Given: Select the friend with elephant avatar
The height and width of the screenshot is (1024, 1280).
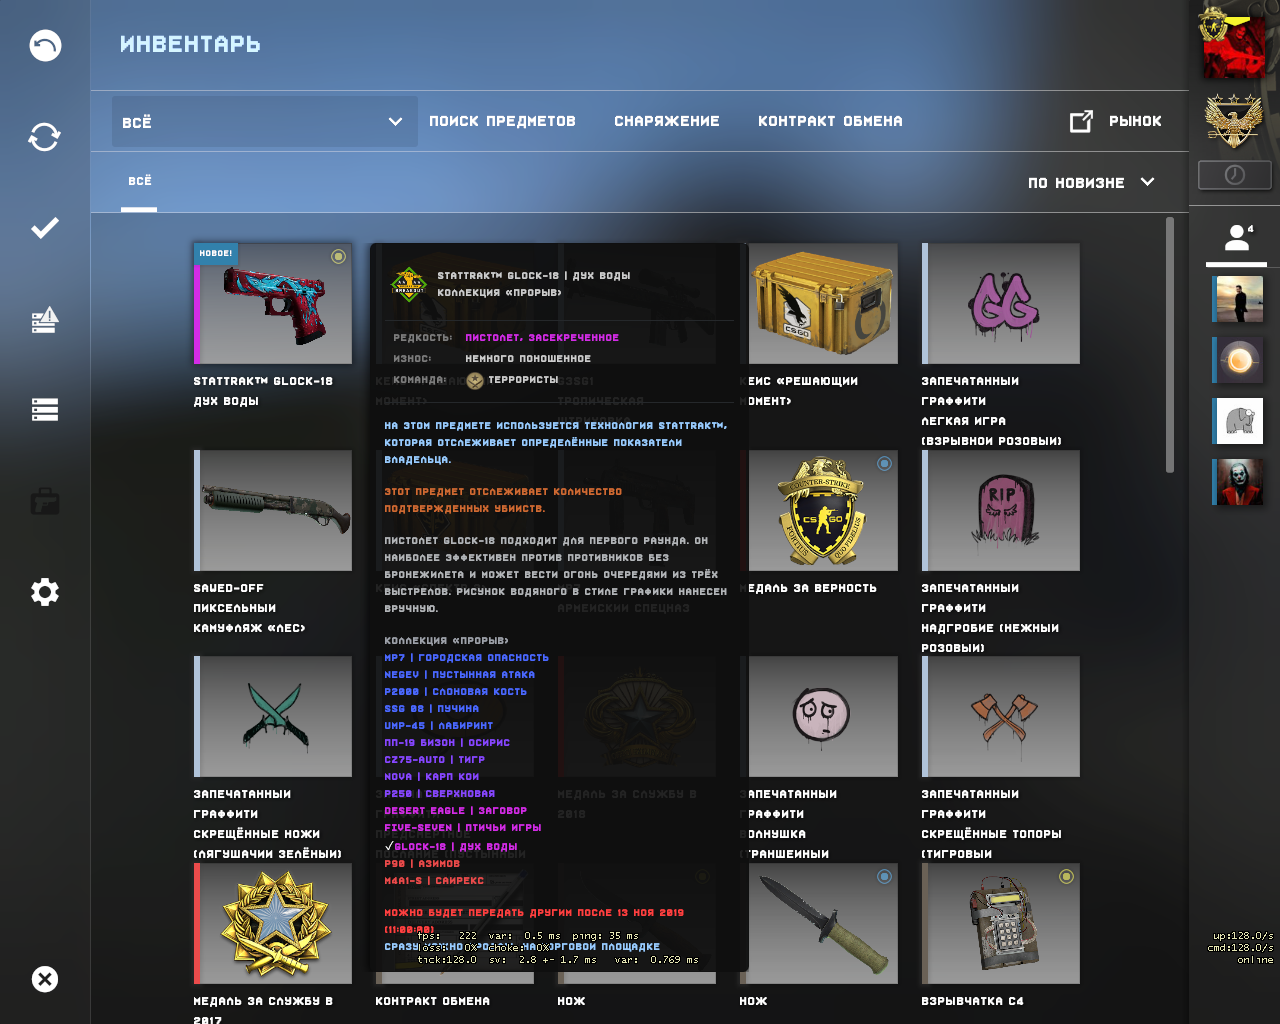Looking at the screenshot, I should click(x=1238, y=421).
